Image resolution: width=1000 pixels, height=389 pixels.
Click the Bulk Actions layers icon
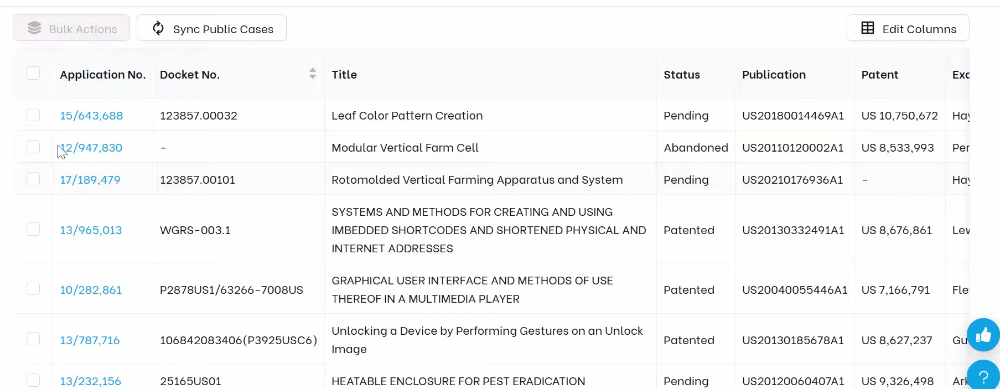click(34, 28)
